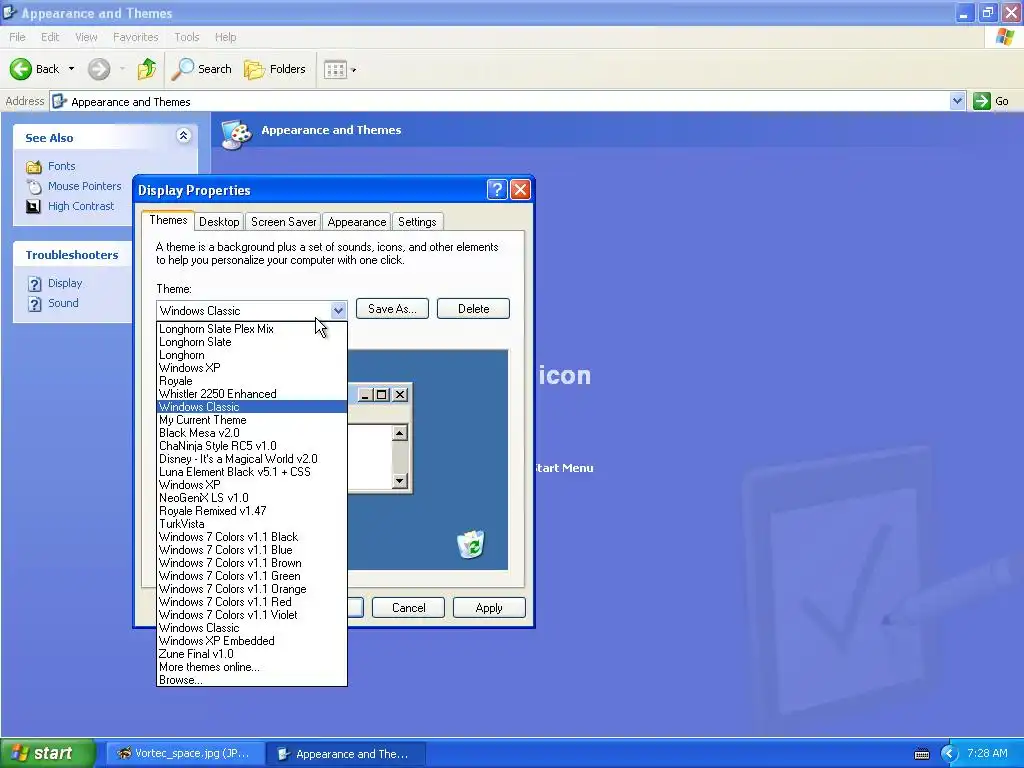The width and height of the screenshot is (1024, 768).
Task: Click the Display troubleshooter question icon
Action: [x=35, y=283]
